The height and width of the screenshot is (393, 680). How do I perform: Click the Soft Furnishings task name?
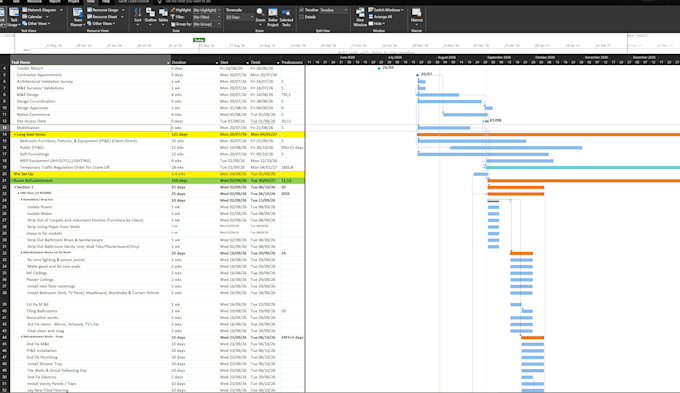34,154
